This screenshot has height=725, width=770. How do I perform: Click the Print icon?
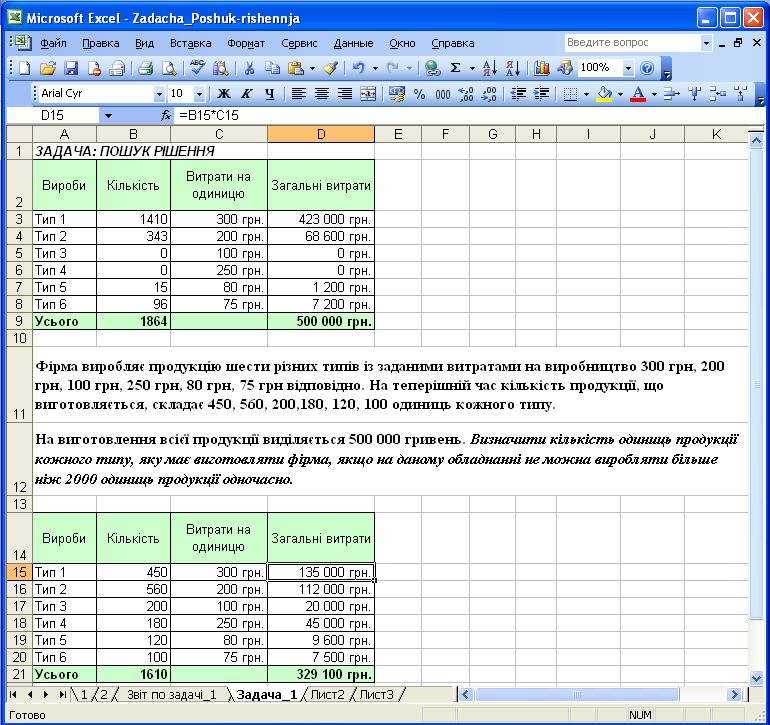pos(145,68)
